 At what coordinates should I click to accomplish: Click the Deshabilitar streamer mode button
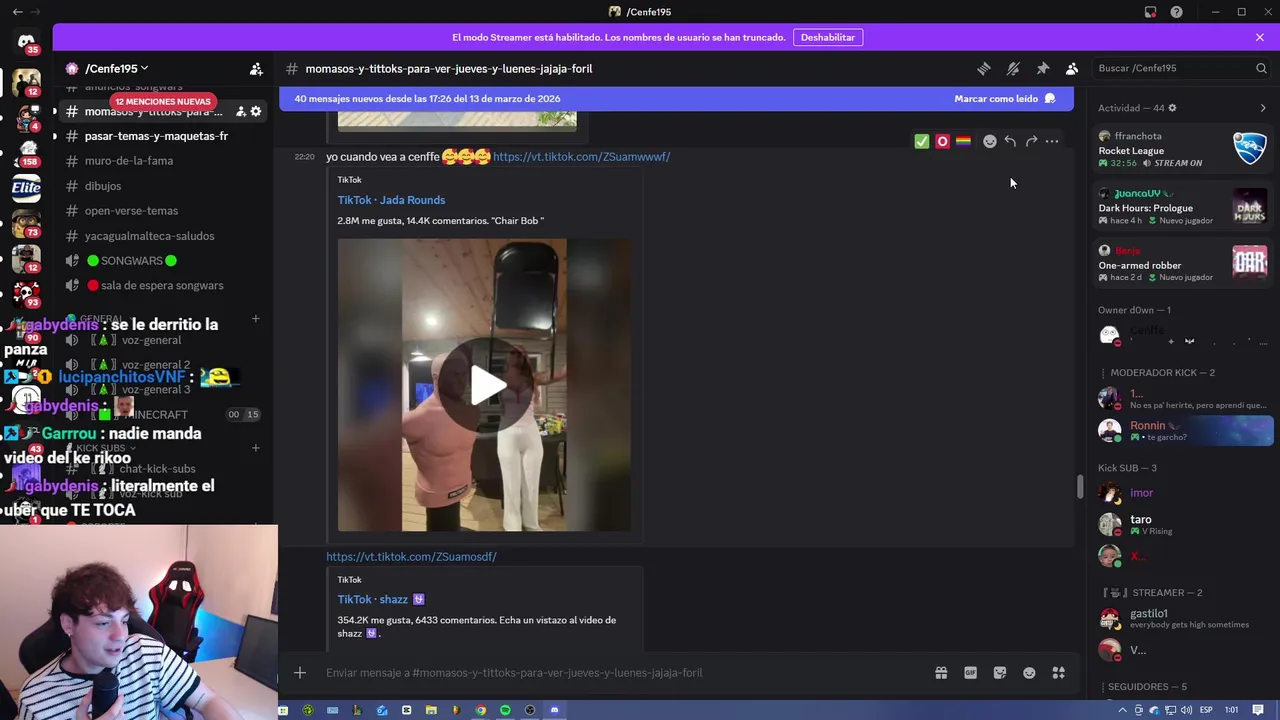(828, 37)
